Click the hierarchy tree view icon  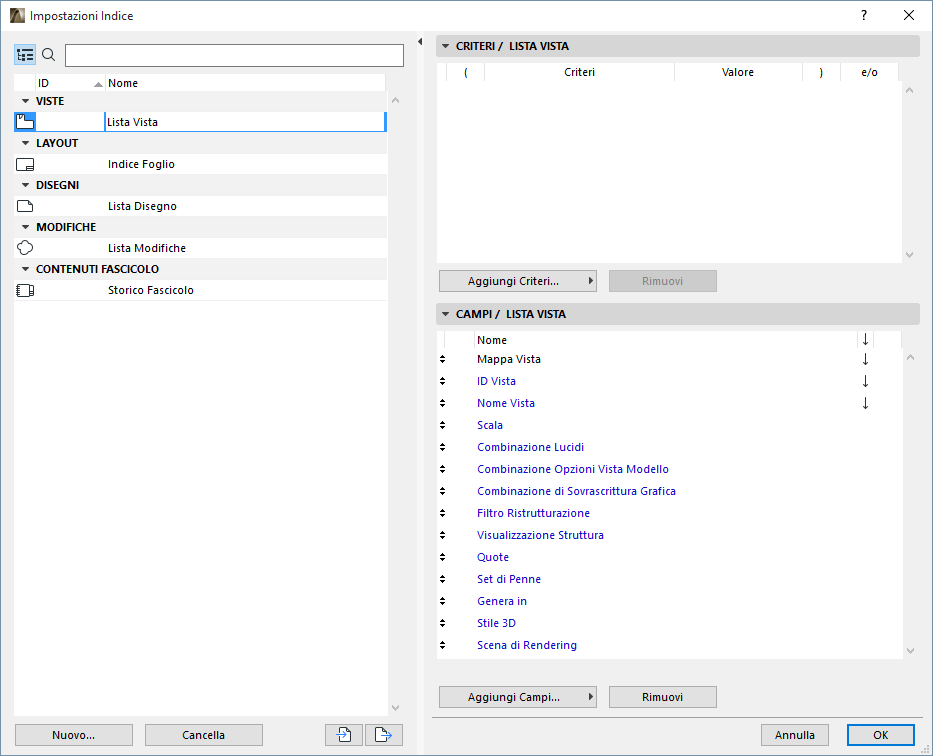24,55
